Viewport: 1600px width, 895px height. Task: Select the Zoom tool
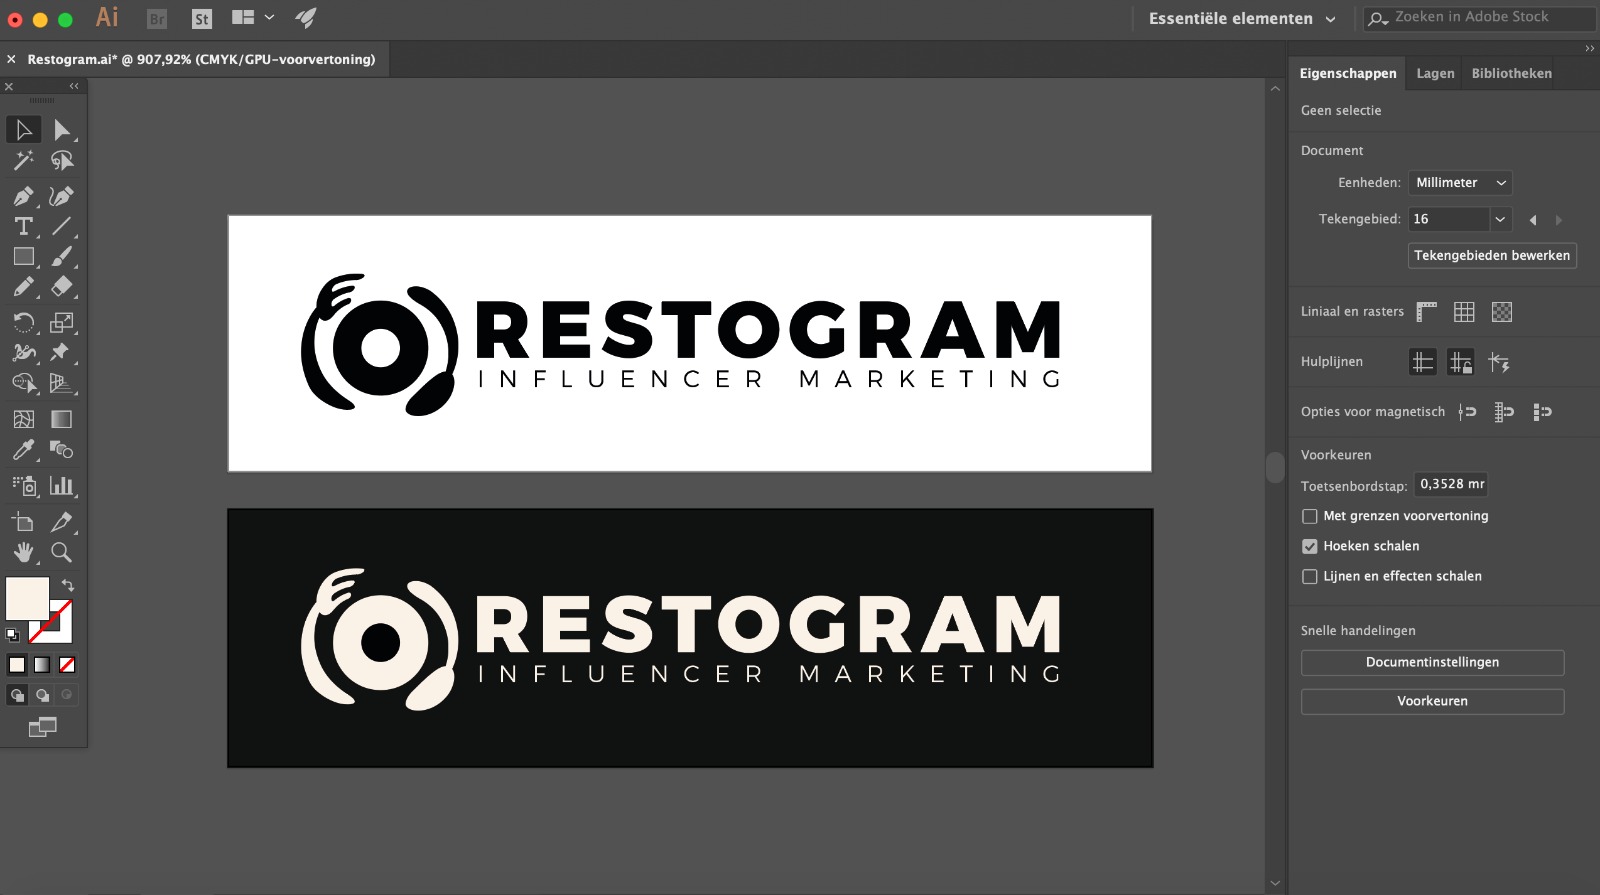[x=62, y=552]
